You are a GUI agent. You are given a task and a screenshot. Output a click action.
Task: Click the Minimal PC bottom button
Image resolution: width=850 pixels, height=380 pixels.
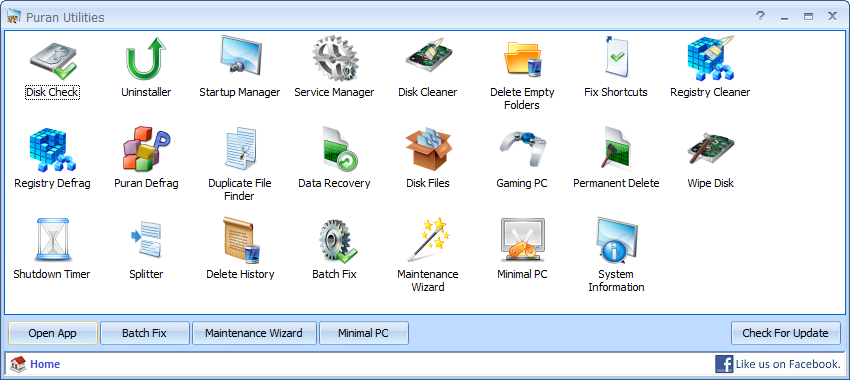coord(363,333)
